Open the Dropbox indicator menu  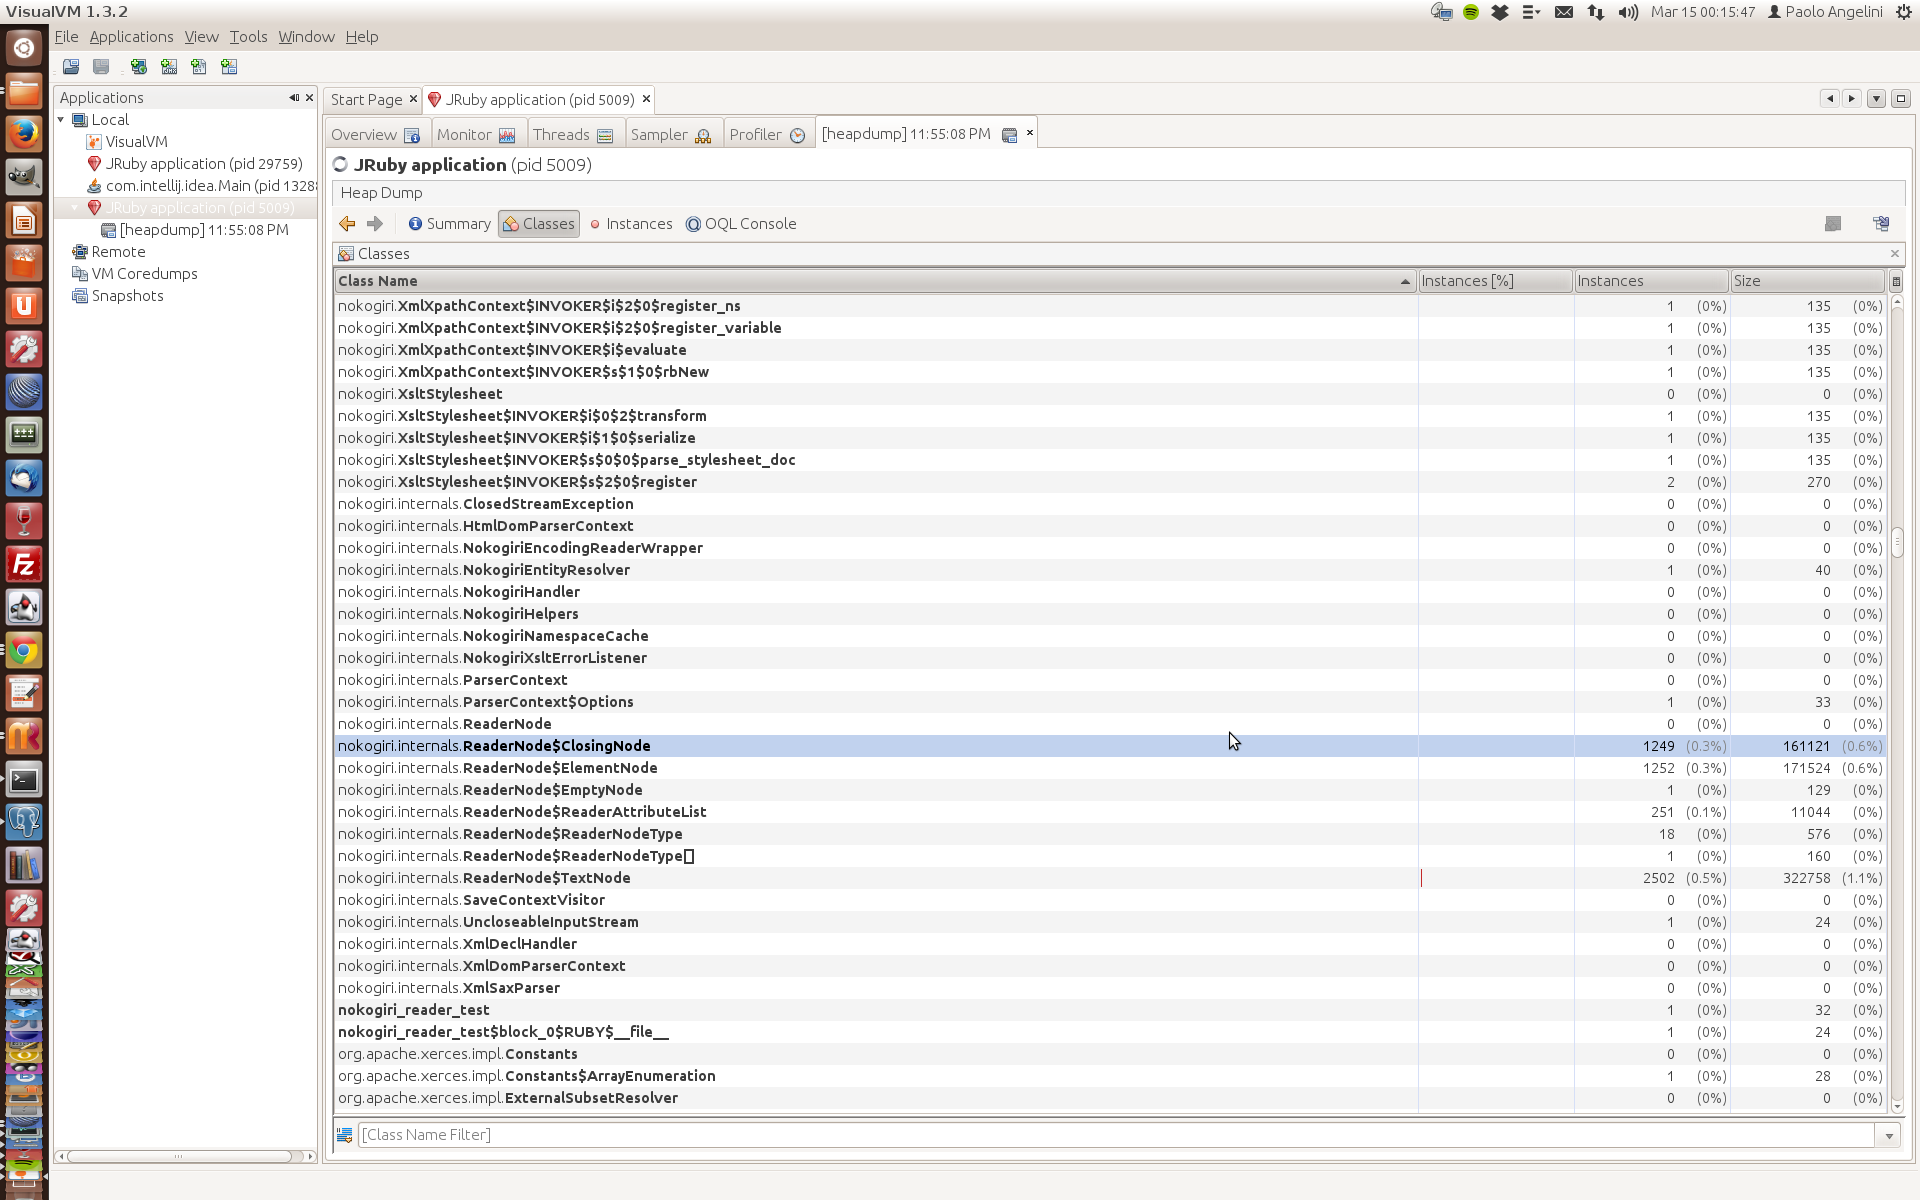[1500, 13]
